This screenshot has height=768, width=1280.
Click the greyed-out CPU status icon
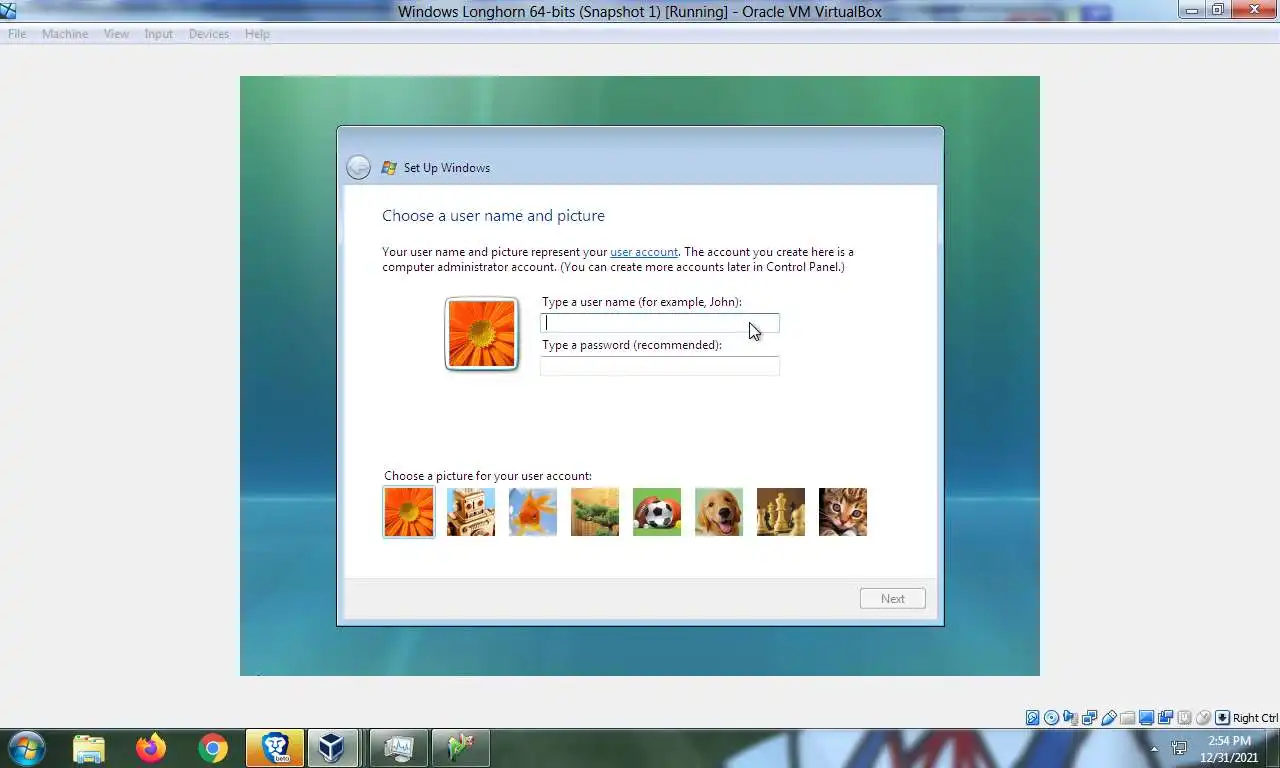(1184, 718)
